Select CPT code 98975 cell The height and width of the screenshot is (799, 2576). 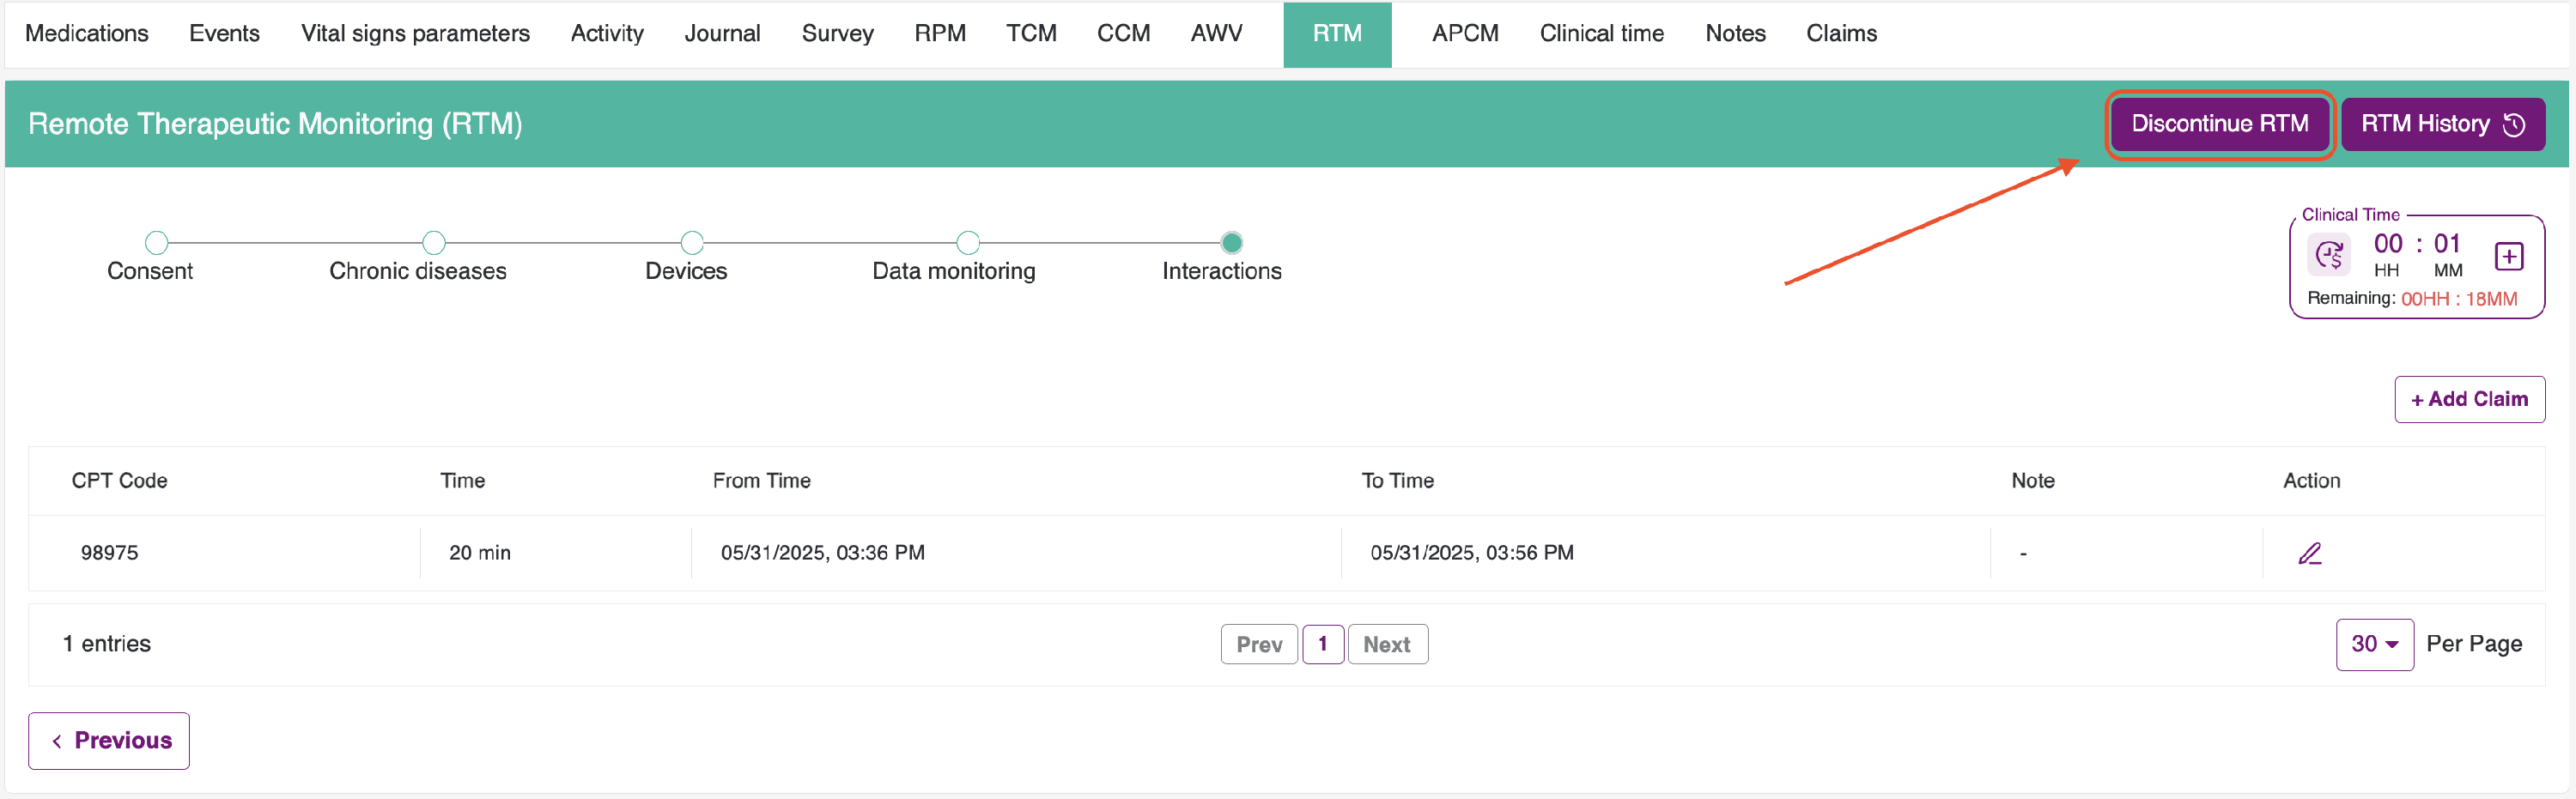[109, 553]
